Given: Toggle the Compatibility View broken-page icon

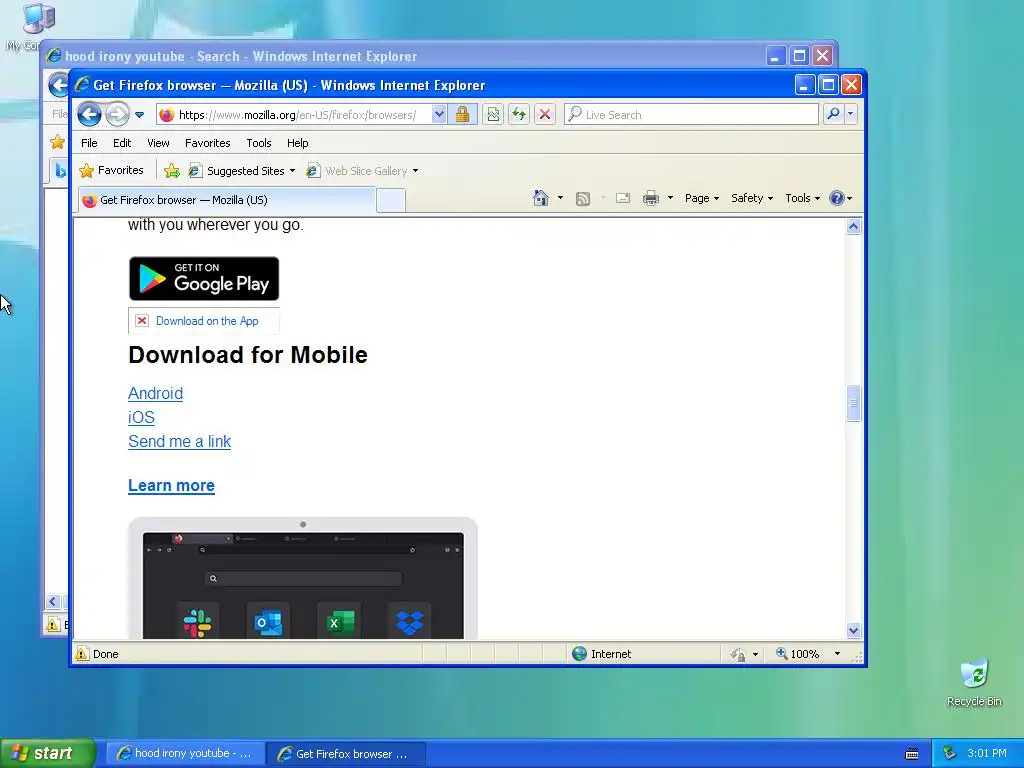Looking at the screenshot, I should (493, 115).
